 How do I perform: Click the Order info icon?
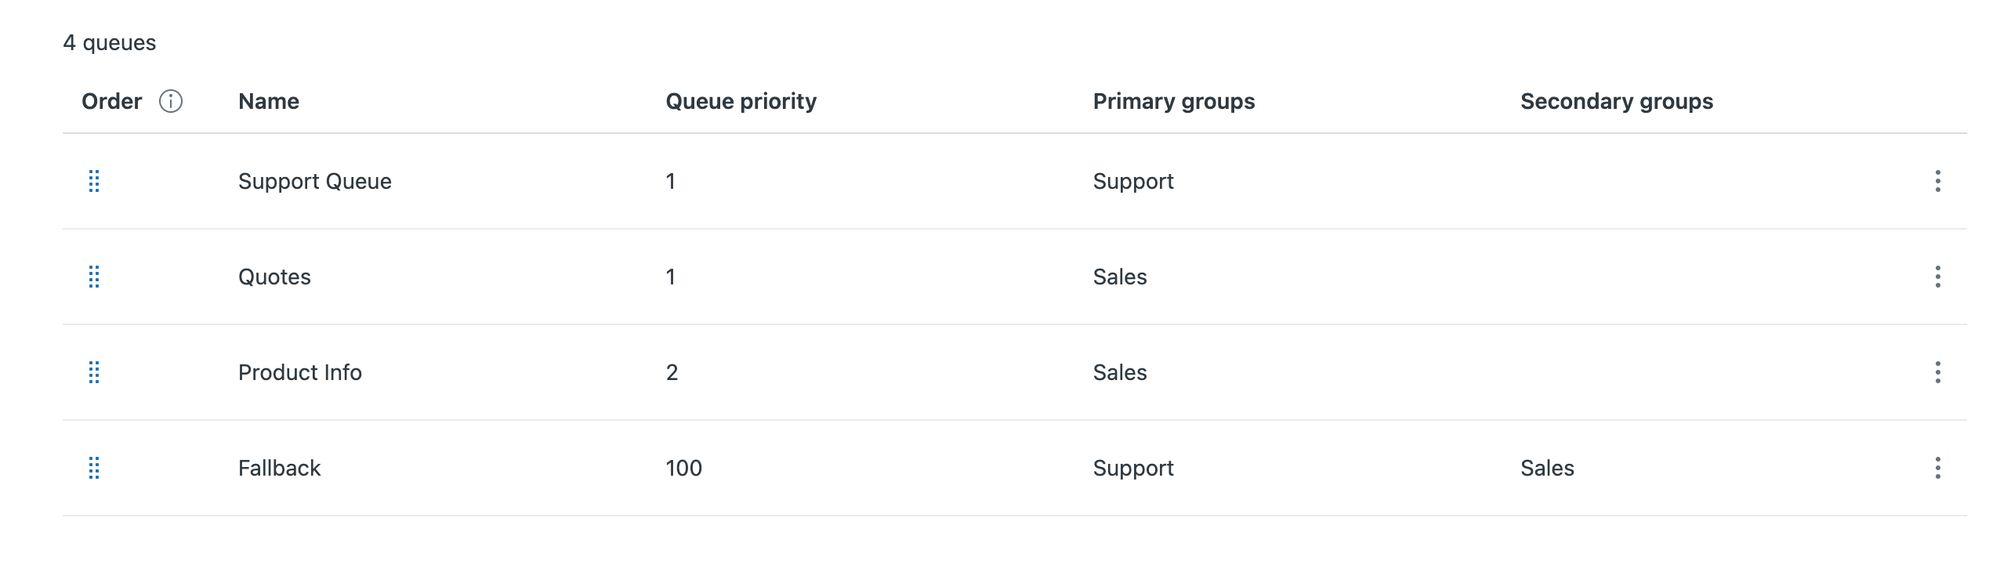point(171,101)
